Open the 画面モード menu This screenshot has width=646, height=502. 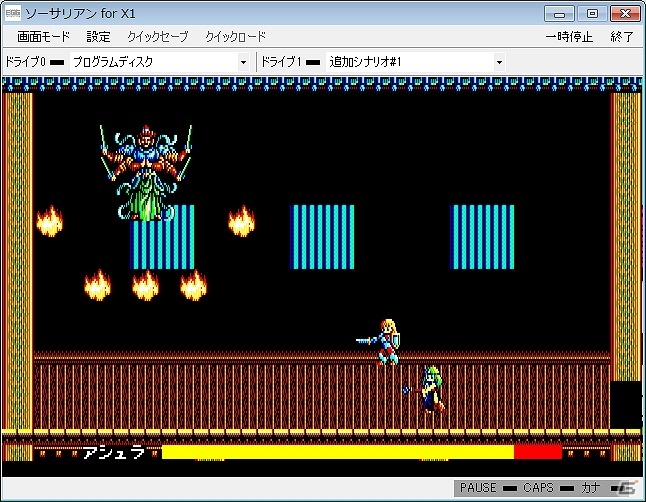pyautogui.click(x=43, y=37)
